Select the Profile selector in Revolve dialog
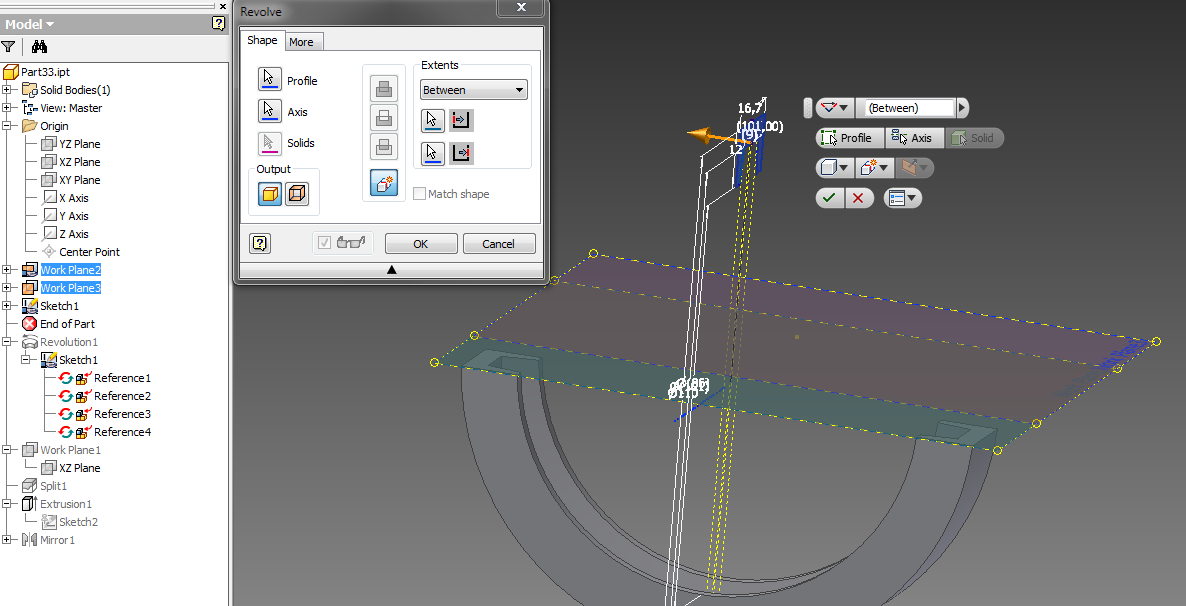Viewport: 1186px width, 606px height. pyautogui.click(x=271, y=80)
